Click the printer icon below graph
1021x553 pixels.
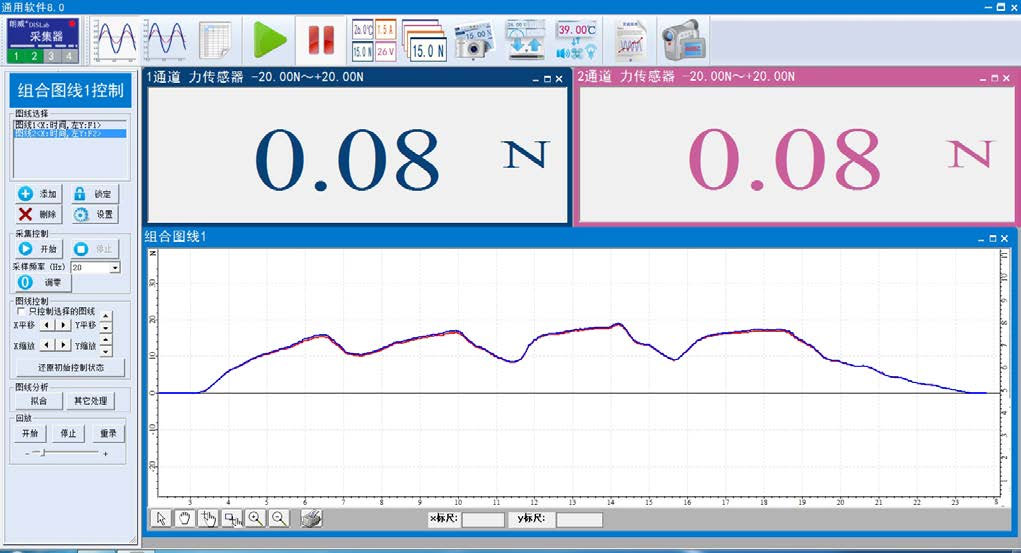pyautogui.click(x=311, y=518)
